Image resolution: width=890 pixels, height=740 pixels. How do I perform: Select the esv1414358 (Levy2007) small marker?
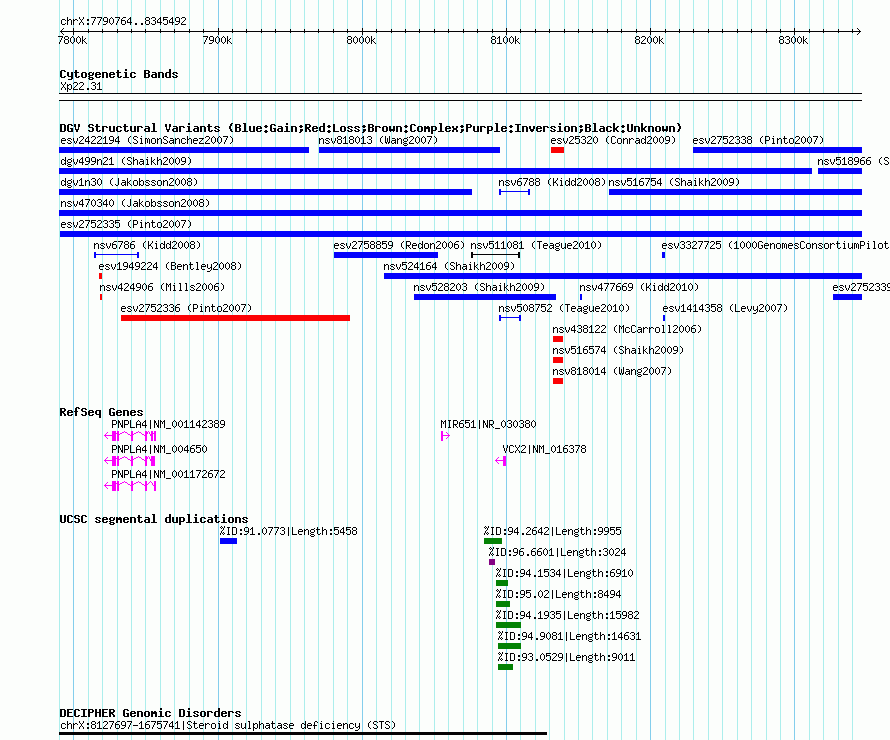[664, 318]
